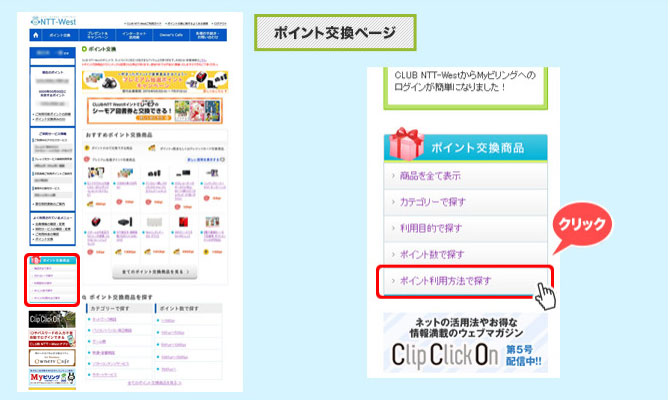Open the インターネット活用術 navigation tab
This screenshot has width=670, height=400.
point(134,35)
